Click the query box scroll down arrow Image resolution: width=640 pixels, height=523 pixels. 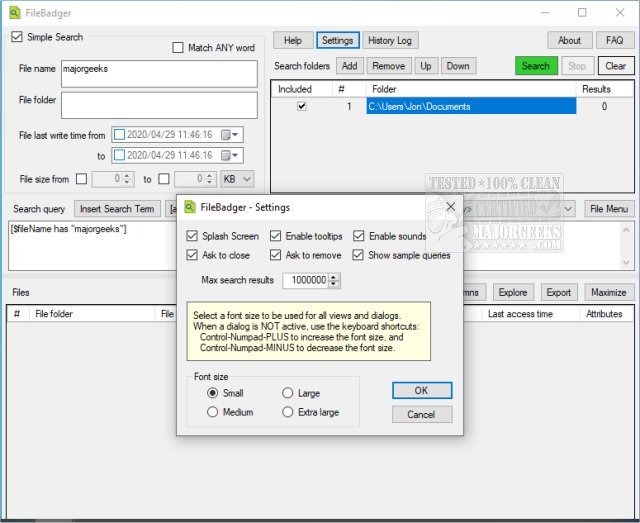click(627, 263)
